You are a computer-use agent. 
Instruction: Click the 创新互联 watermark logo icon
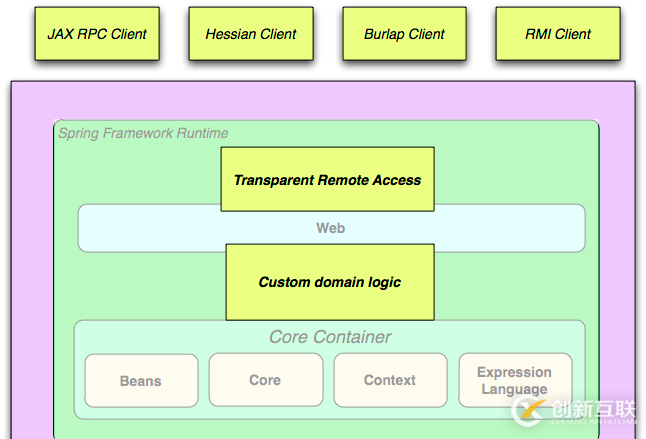point(529,411)
